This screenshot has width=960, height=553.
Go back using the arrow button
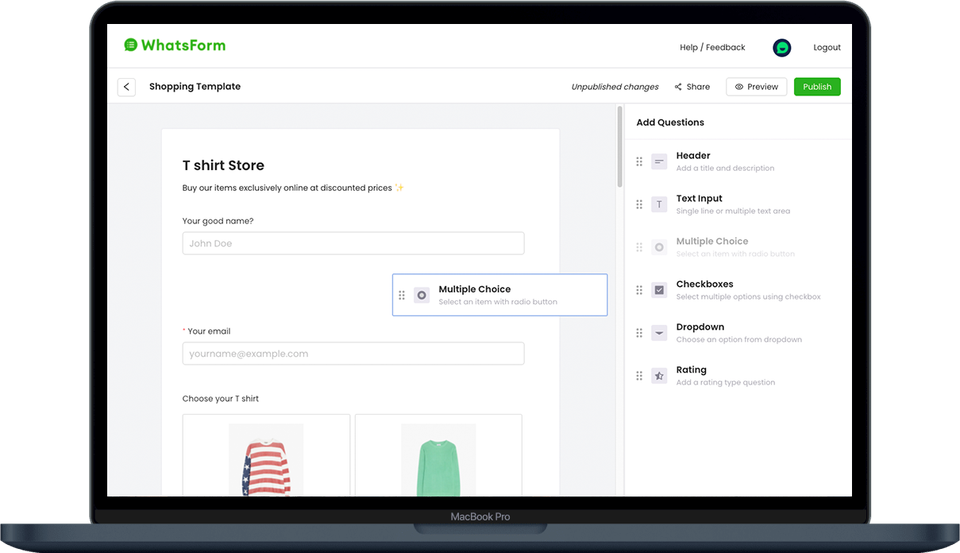click(x=127, y=87)
